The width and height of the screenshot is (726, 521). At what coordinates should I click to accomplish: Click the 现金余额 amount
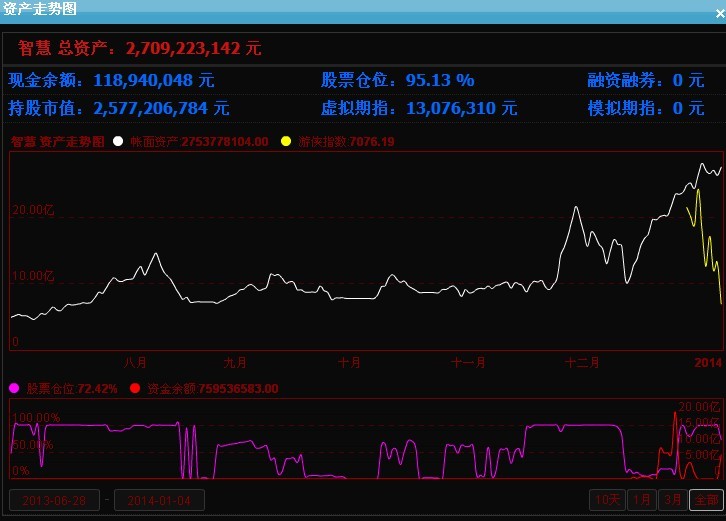pos(153,80)
